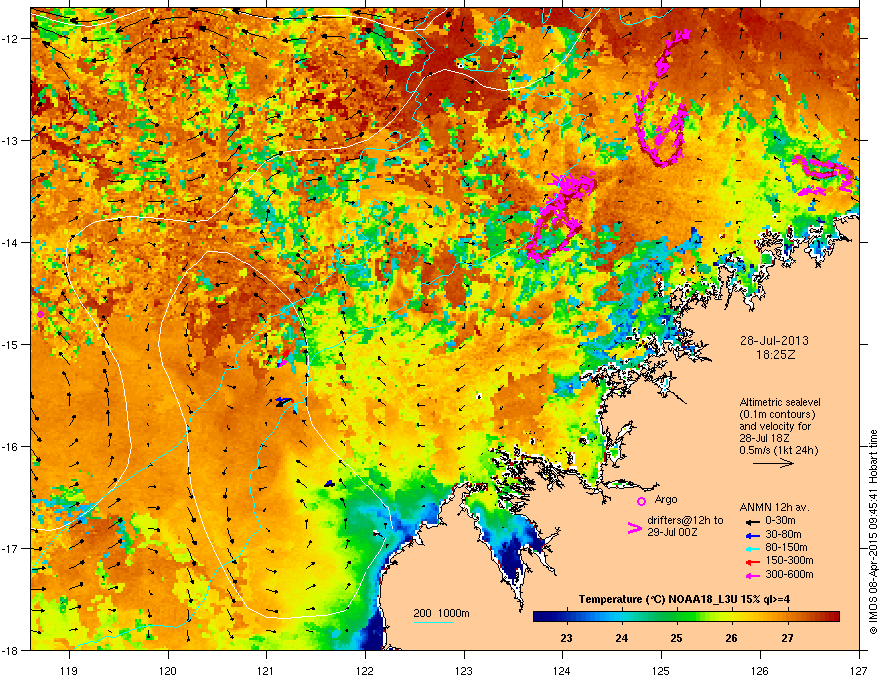The image size is (880, 680).
Task: Click the longitude axis label "127"
Action: tap(859, 670)
